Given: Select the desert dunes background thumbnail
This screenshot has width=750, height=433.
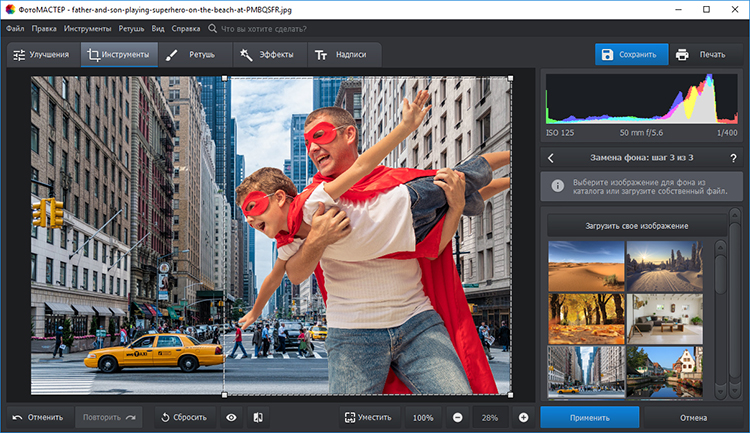Looking at the screenshot, I should (586, 264).
